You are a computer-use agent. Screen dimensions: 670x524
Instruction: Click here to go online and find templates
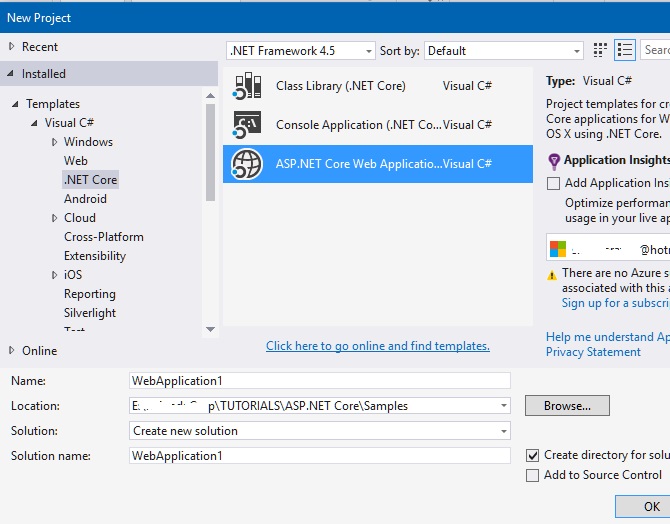click(378, 345)
